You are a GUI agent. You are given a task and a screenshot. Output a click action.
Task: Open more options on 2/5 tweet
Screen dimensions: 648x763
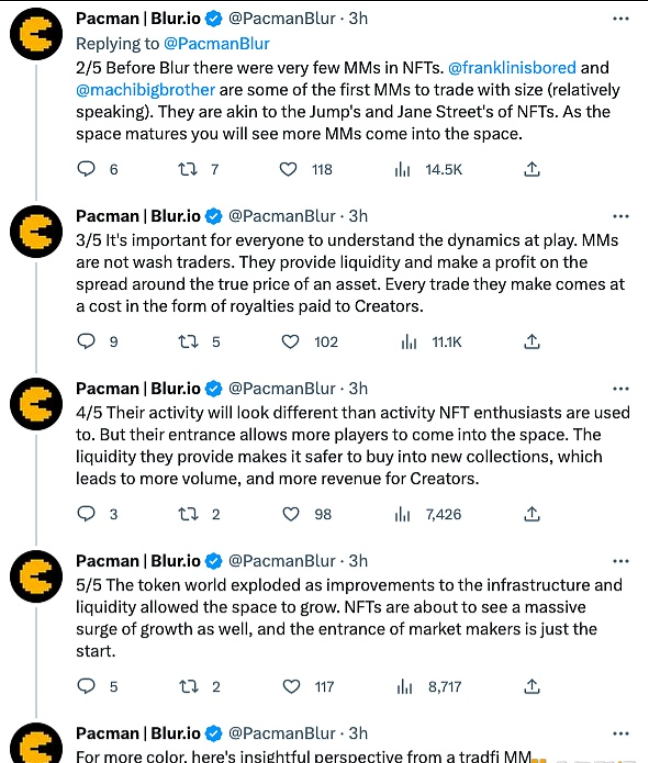[621, 19]
